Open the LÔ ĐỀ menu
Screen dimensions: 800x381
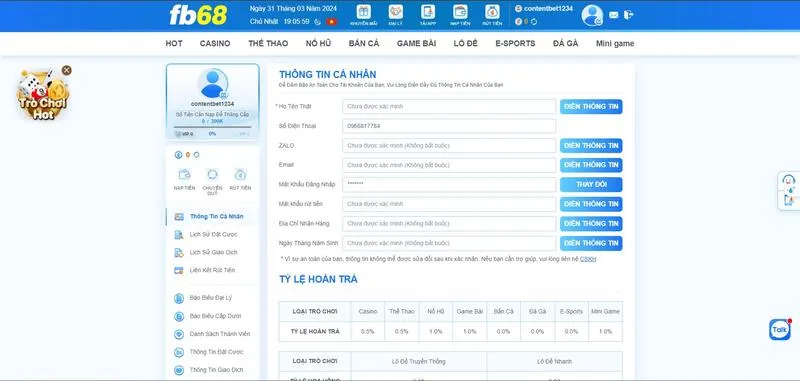(x=465, y=43)
